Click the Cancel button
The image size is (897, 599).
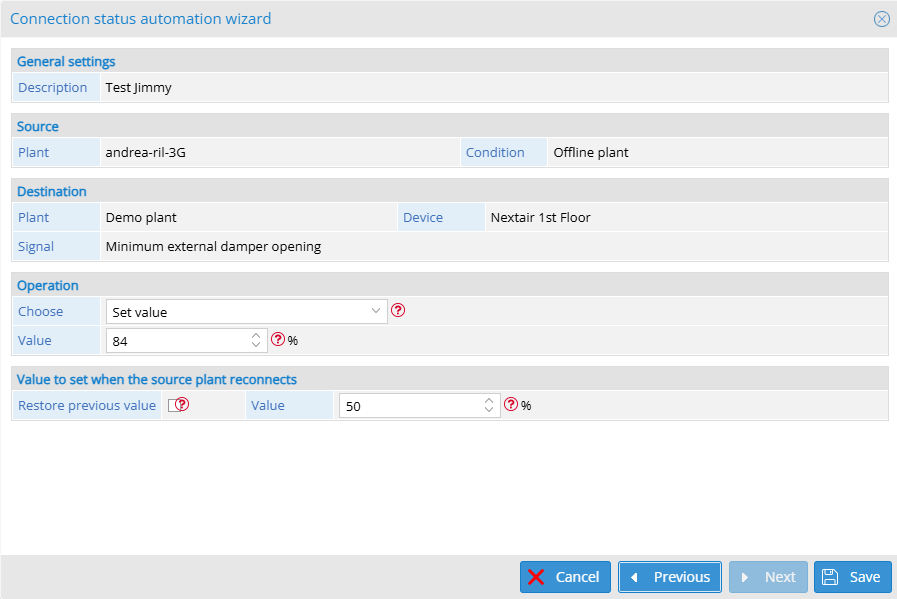tap(565, 577)
